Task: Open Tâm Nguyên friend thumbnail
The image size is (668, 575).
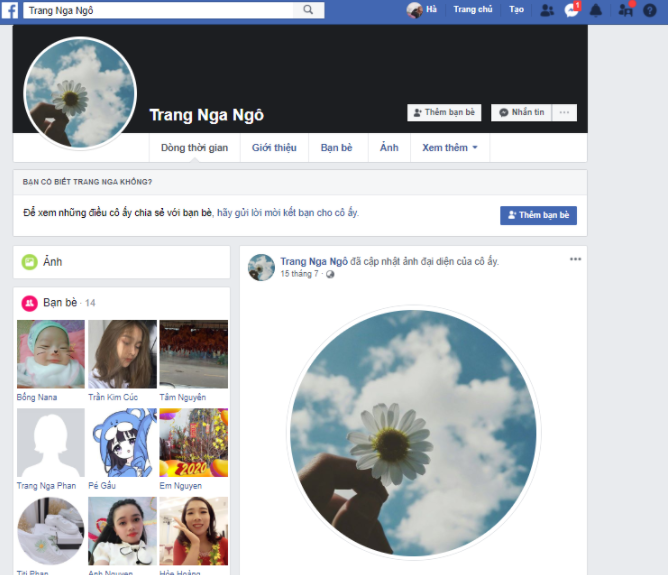Action: point(193,354)
